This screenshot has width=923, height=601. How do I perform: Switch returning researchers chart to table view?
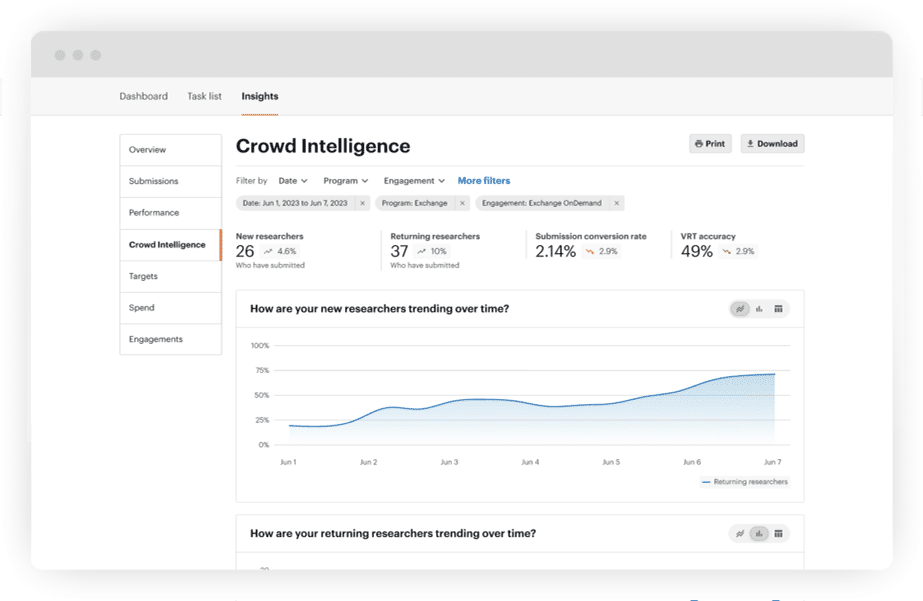(778, 534)
